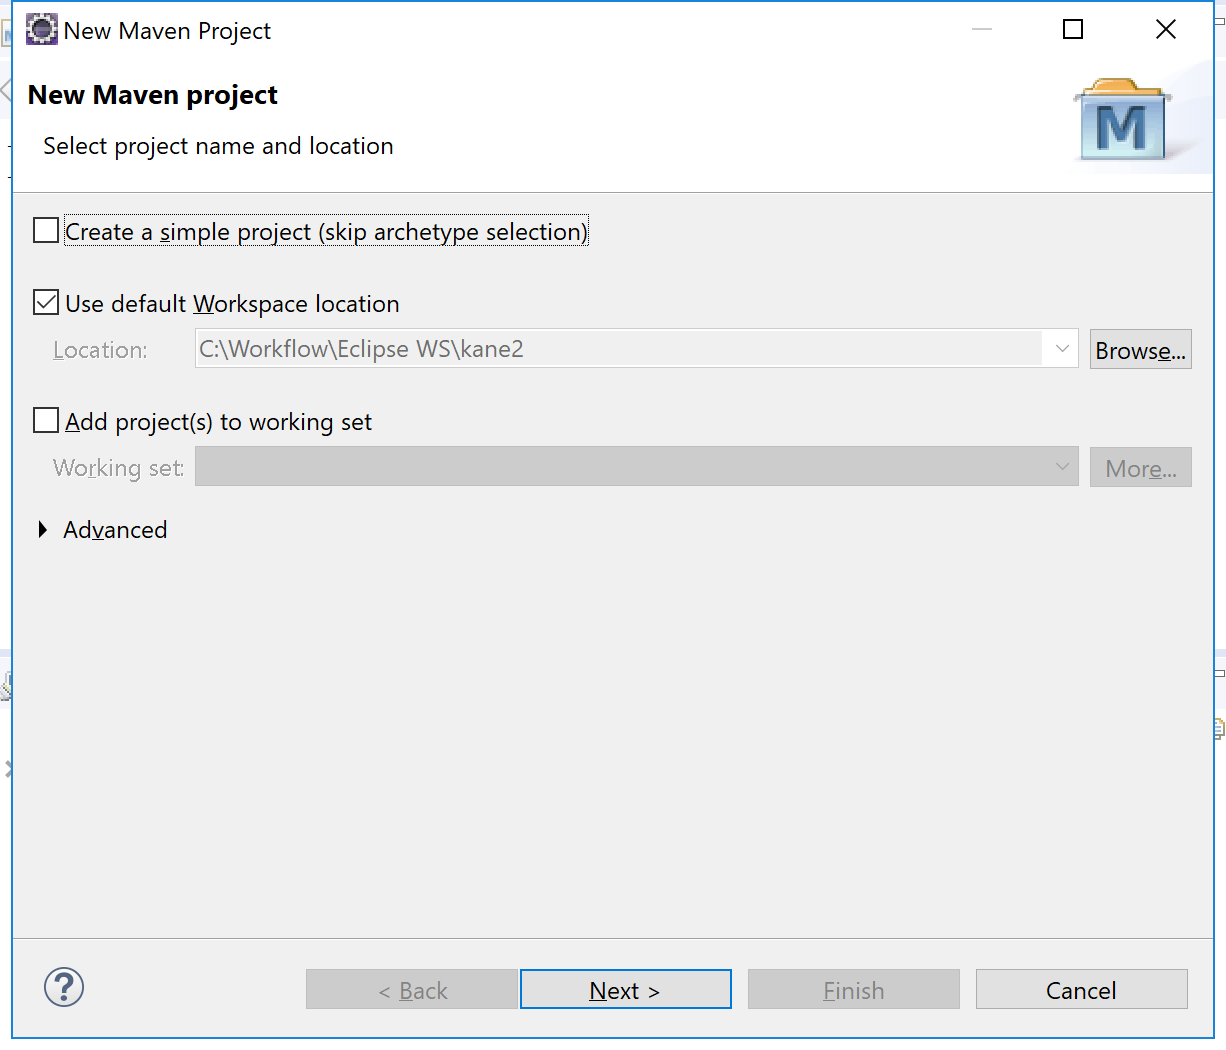Image resolution: width=1226 pixels, height=1050 pixels.
Task: Click the More... button
Action: click(1140, 468)
